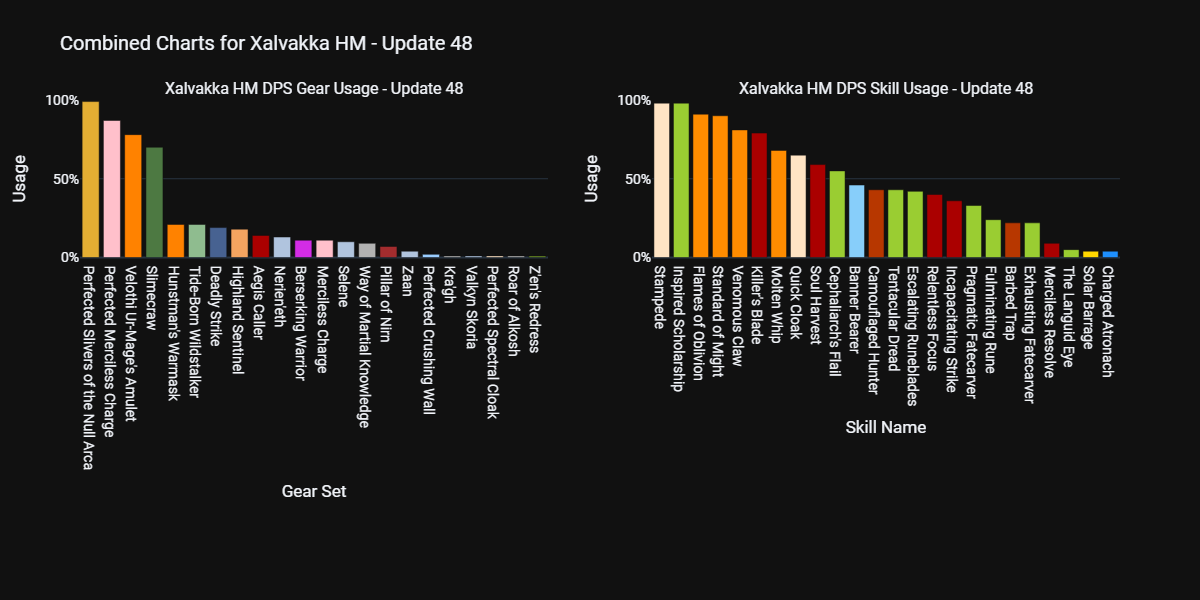Click the Velothi Ur-Mage's Amulet orange bar

point(133,196)
